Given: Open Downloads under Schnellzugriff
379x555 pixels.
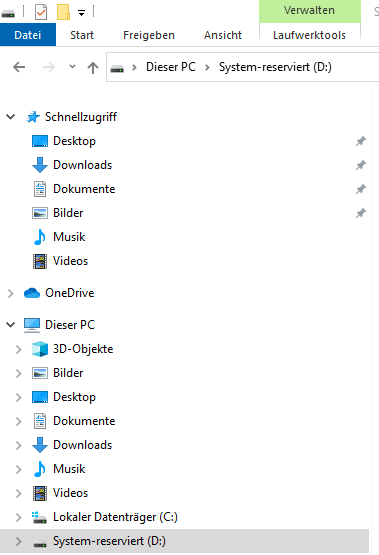Looking at the screenshot, I should coord(82,165).
